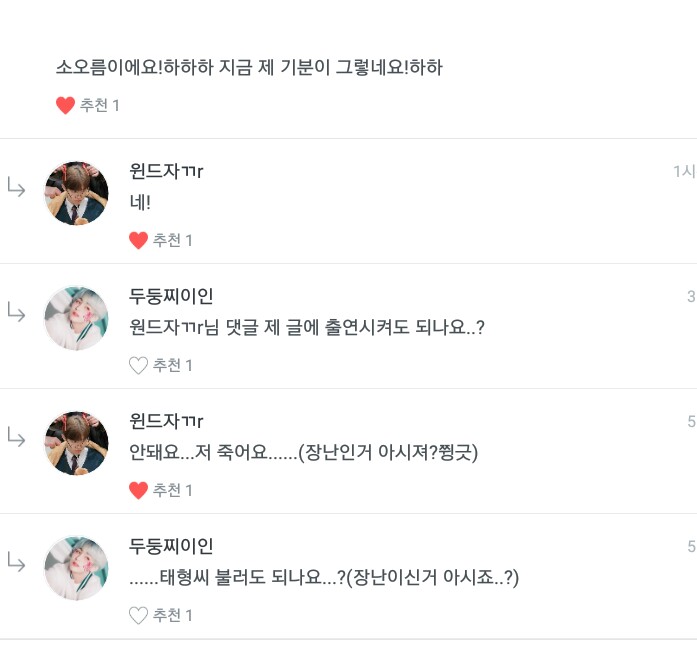This screenshot has height=660, width=697.
Task: Click the reply arrow beside the 태형씨 불러도 되나요 comment
Action: [x=17, y=562]
